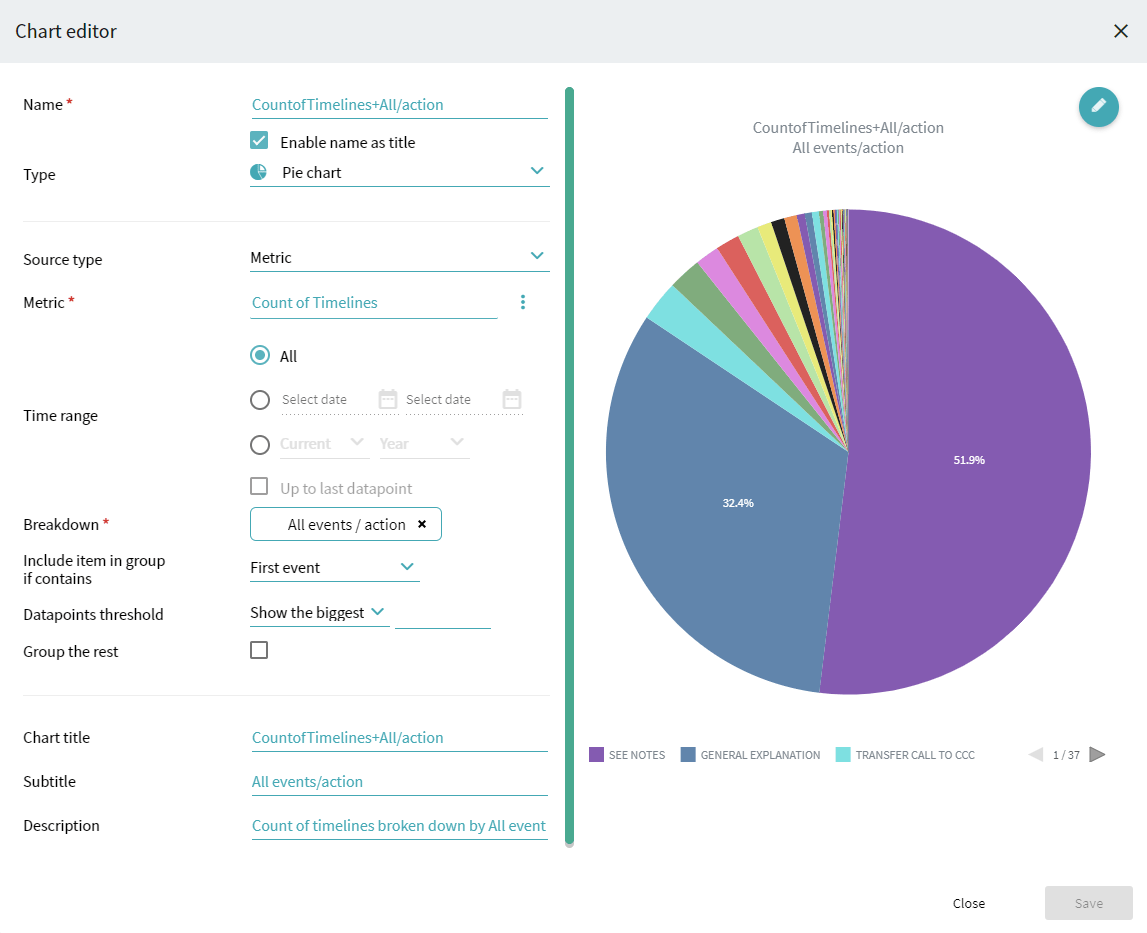Click the pencil edit chart button

pyautogui.click(x=1098, y=107)
